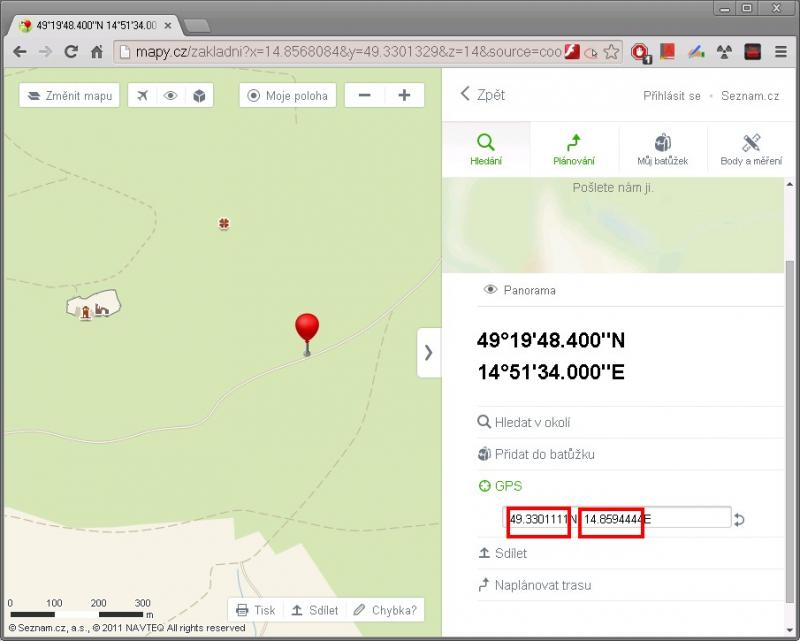Image resolution: width=800 pixels, height=641 pixels.
Task: Click the Přihlásit se link
Action: 671,95
